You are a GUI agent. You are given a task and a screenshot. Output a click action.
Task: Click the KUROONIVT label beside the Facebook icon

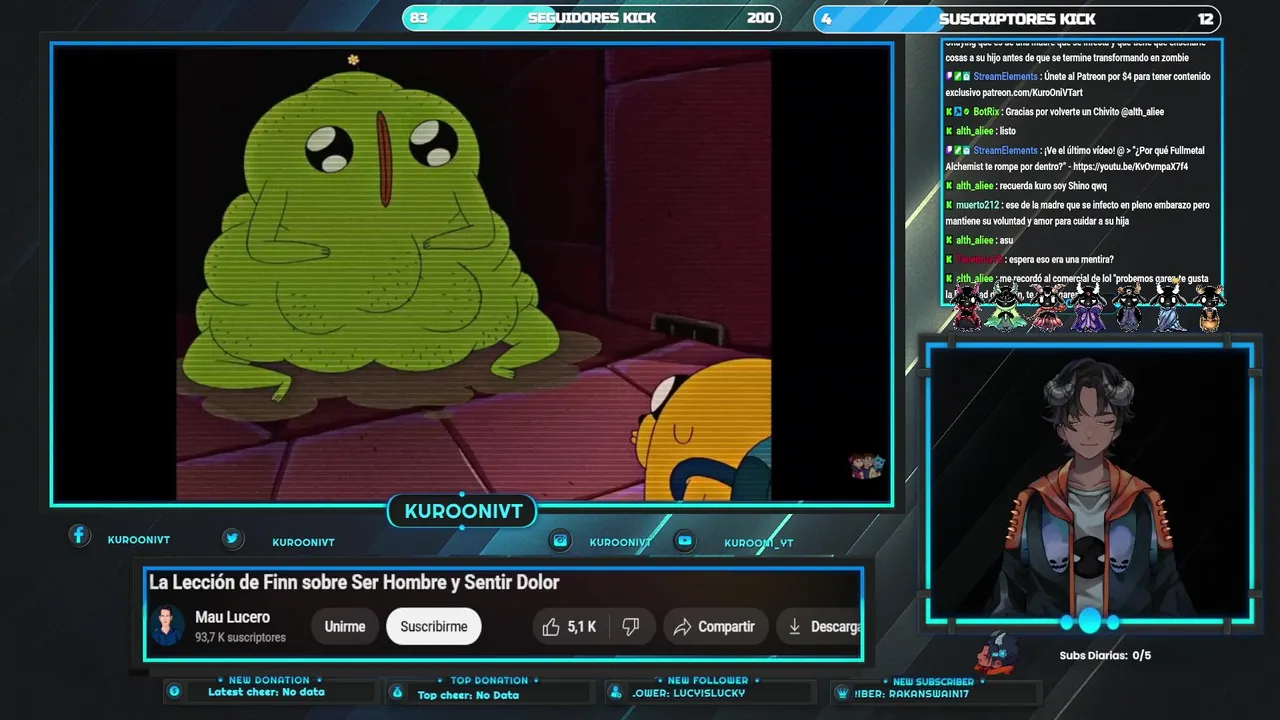point(139,540)
